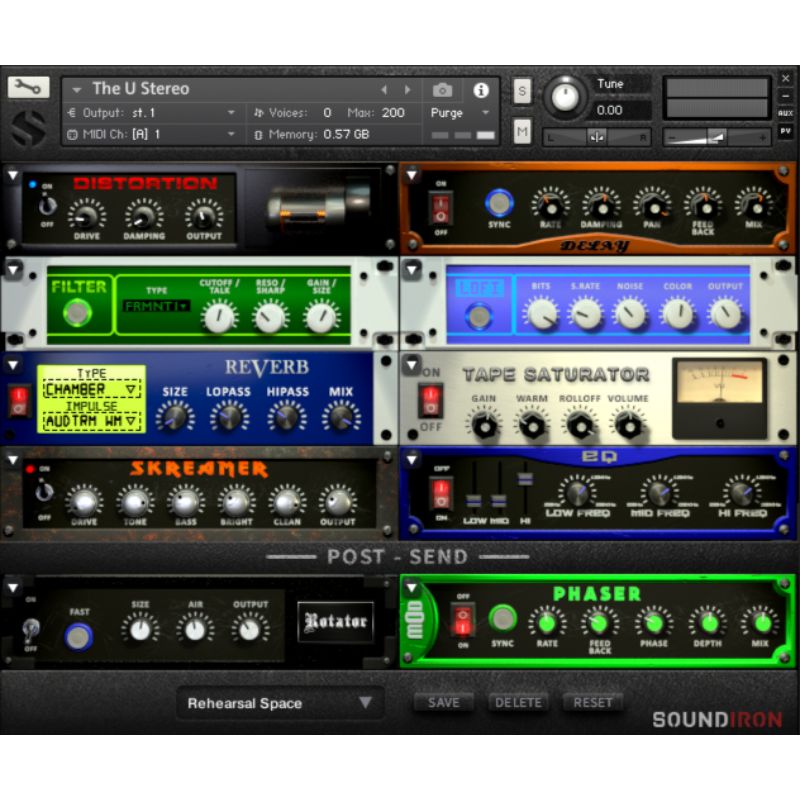Screen dimensions: 800x800
Task: Click the EQ Low gain fader
Action: point(473,500)
